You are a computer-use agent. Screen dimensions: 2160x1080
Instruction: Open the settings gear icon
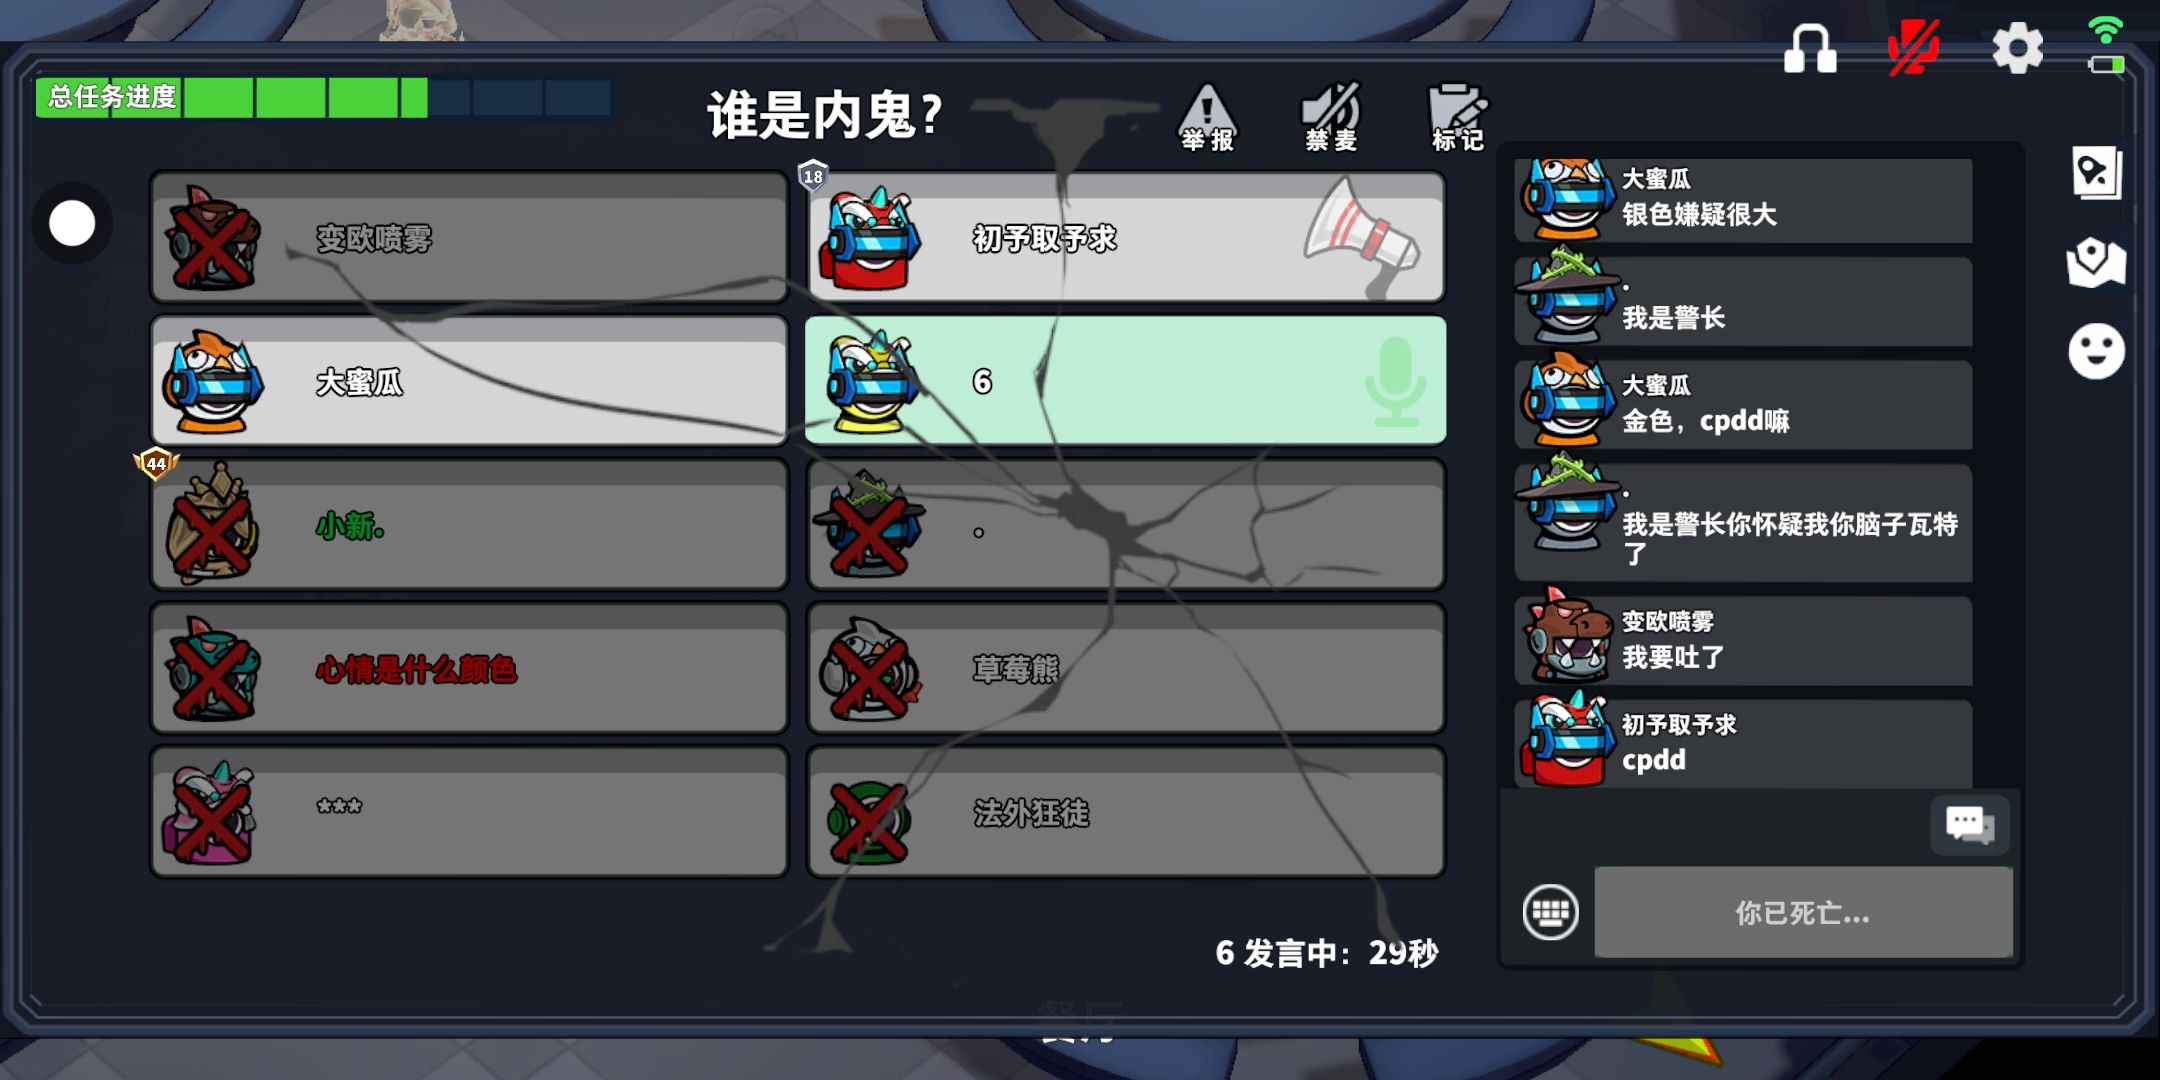(x=2017, y=48)
